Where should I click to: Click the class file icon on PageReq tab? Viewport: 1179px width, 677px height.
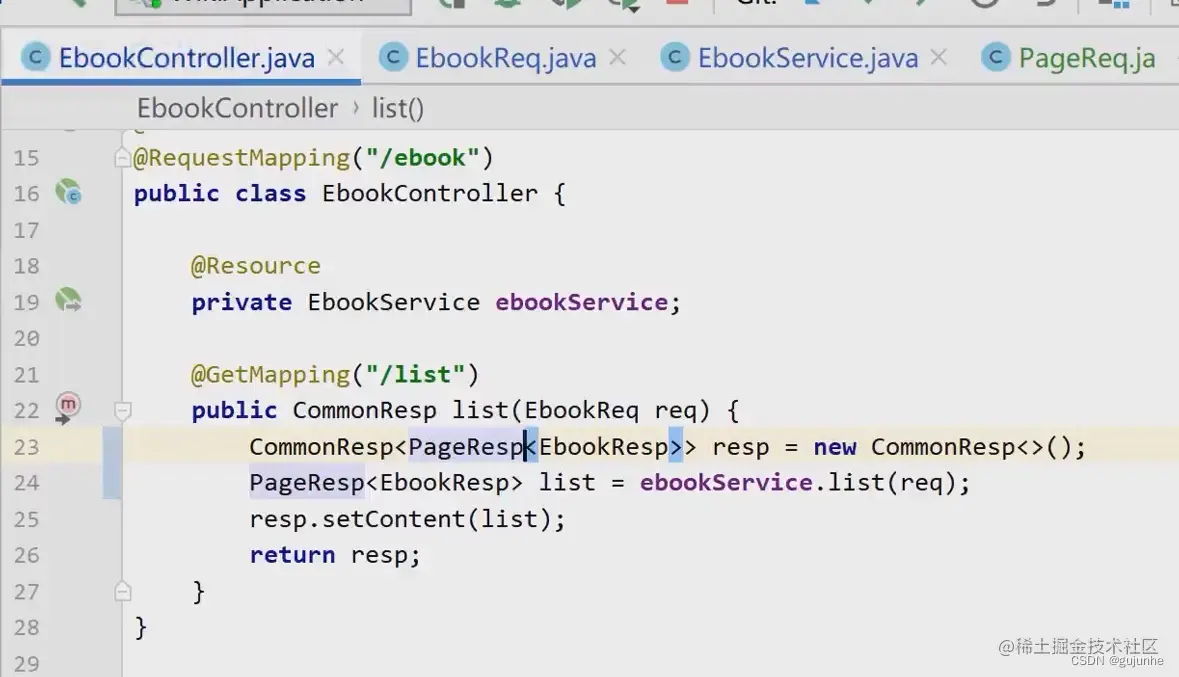(x=996, y=57)
